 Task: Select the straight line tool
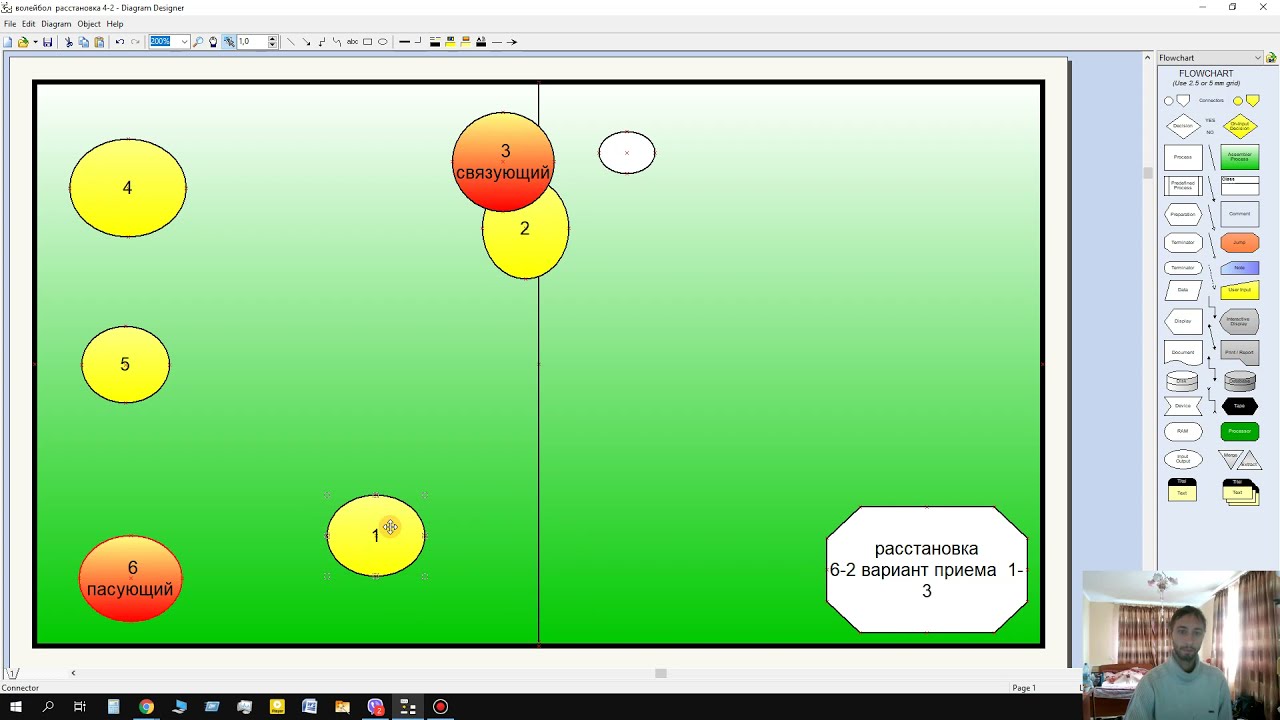(x=291, y=42)
